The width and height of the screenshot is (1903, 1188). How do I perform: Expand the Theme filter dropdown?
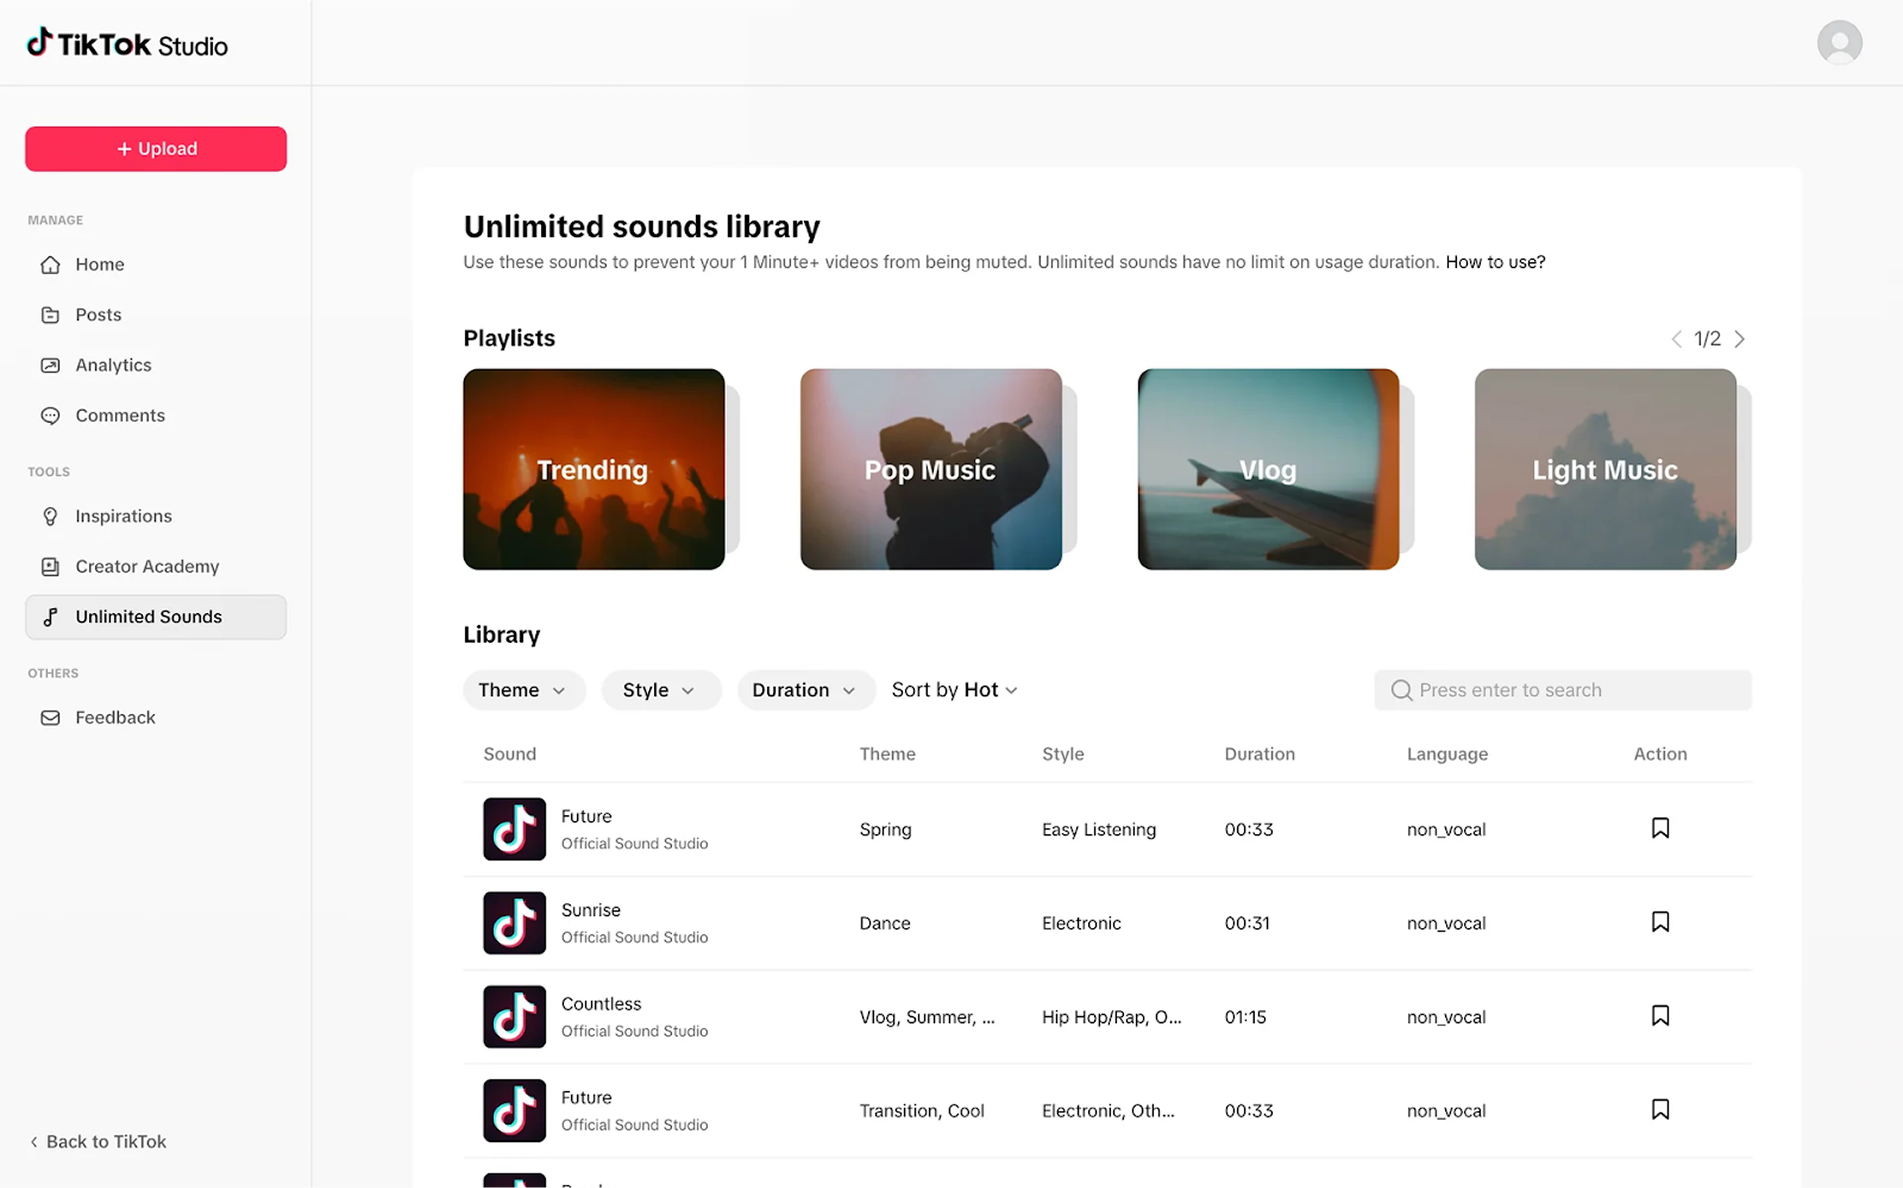pyautogui.click(x=523, y=690)
